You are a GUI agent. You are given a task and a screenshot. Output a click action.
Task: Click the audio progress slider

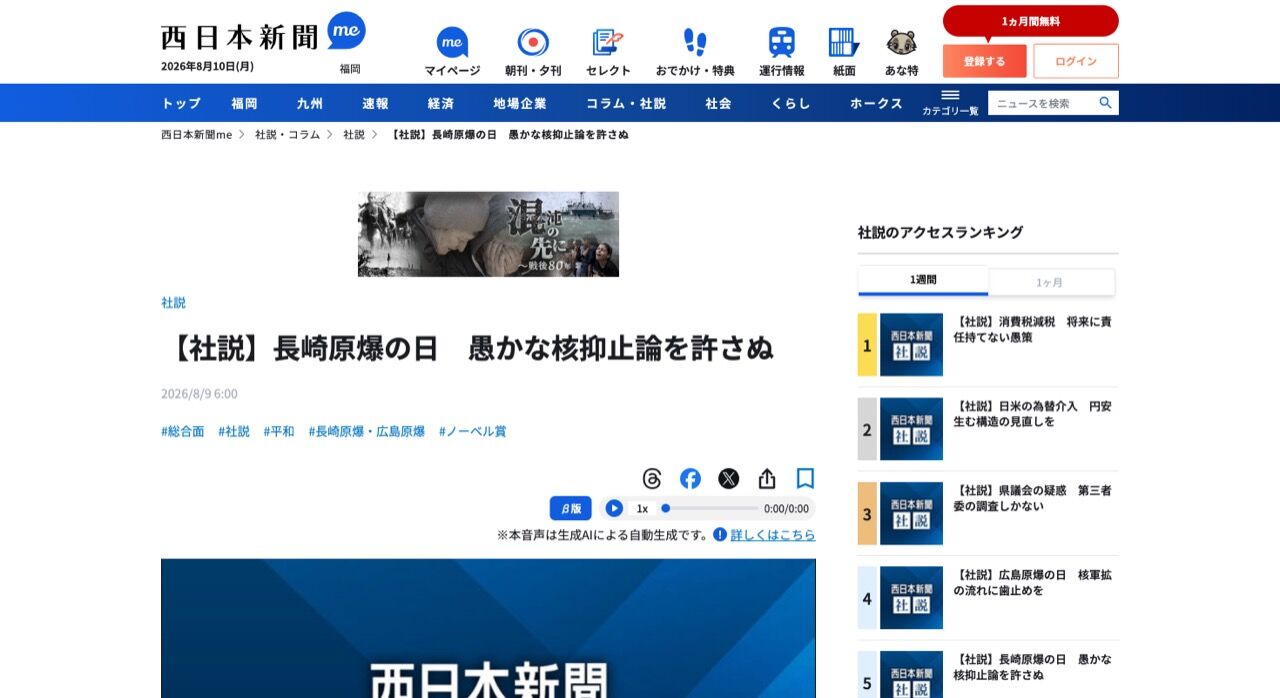coord(709,508)
